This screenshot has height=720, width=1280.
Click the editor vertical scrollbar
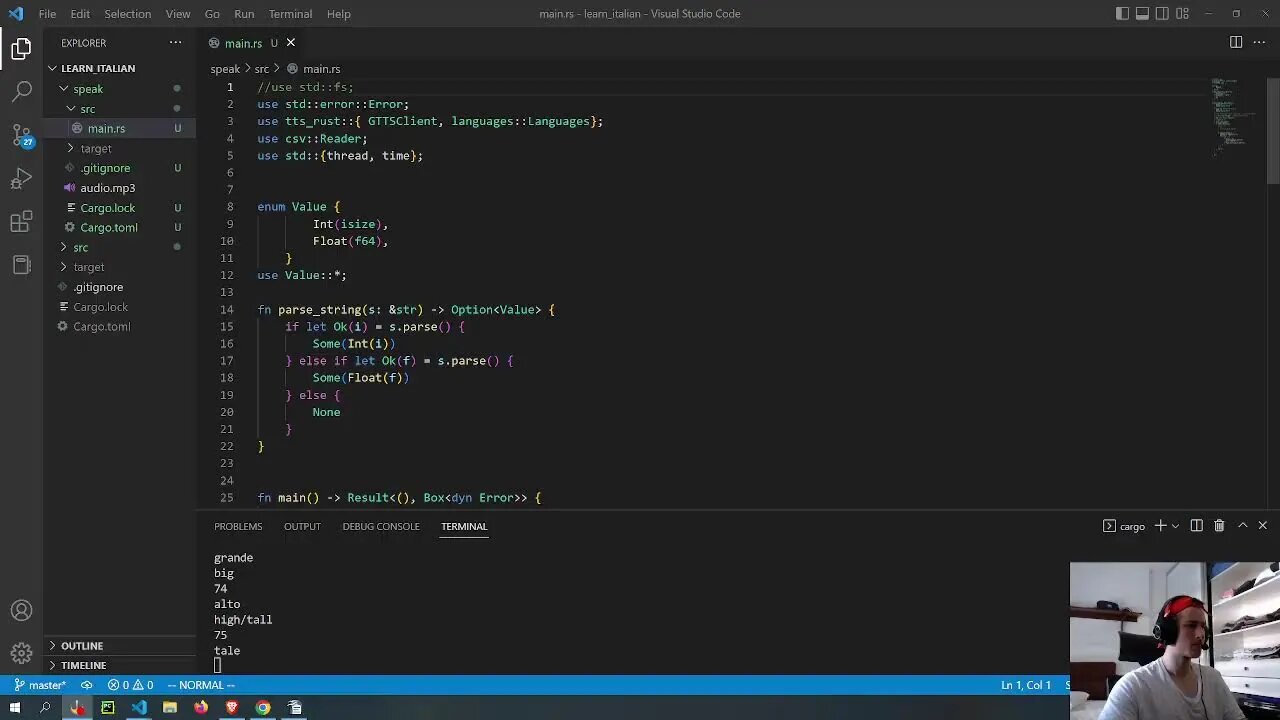pyautogui.click(x=1273, y=130)
